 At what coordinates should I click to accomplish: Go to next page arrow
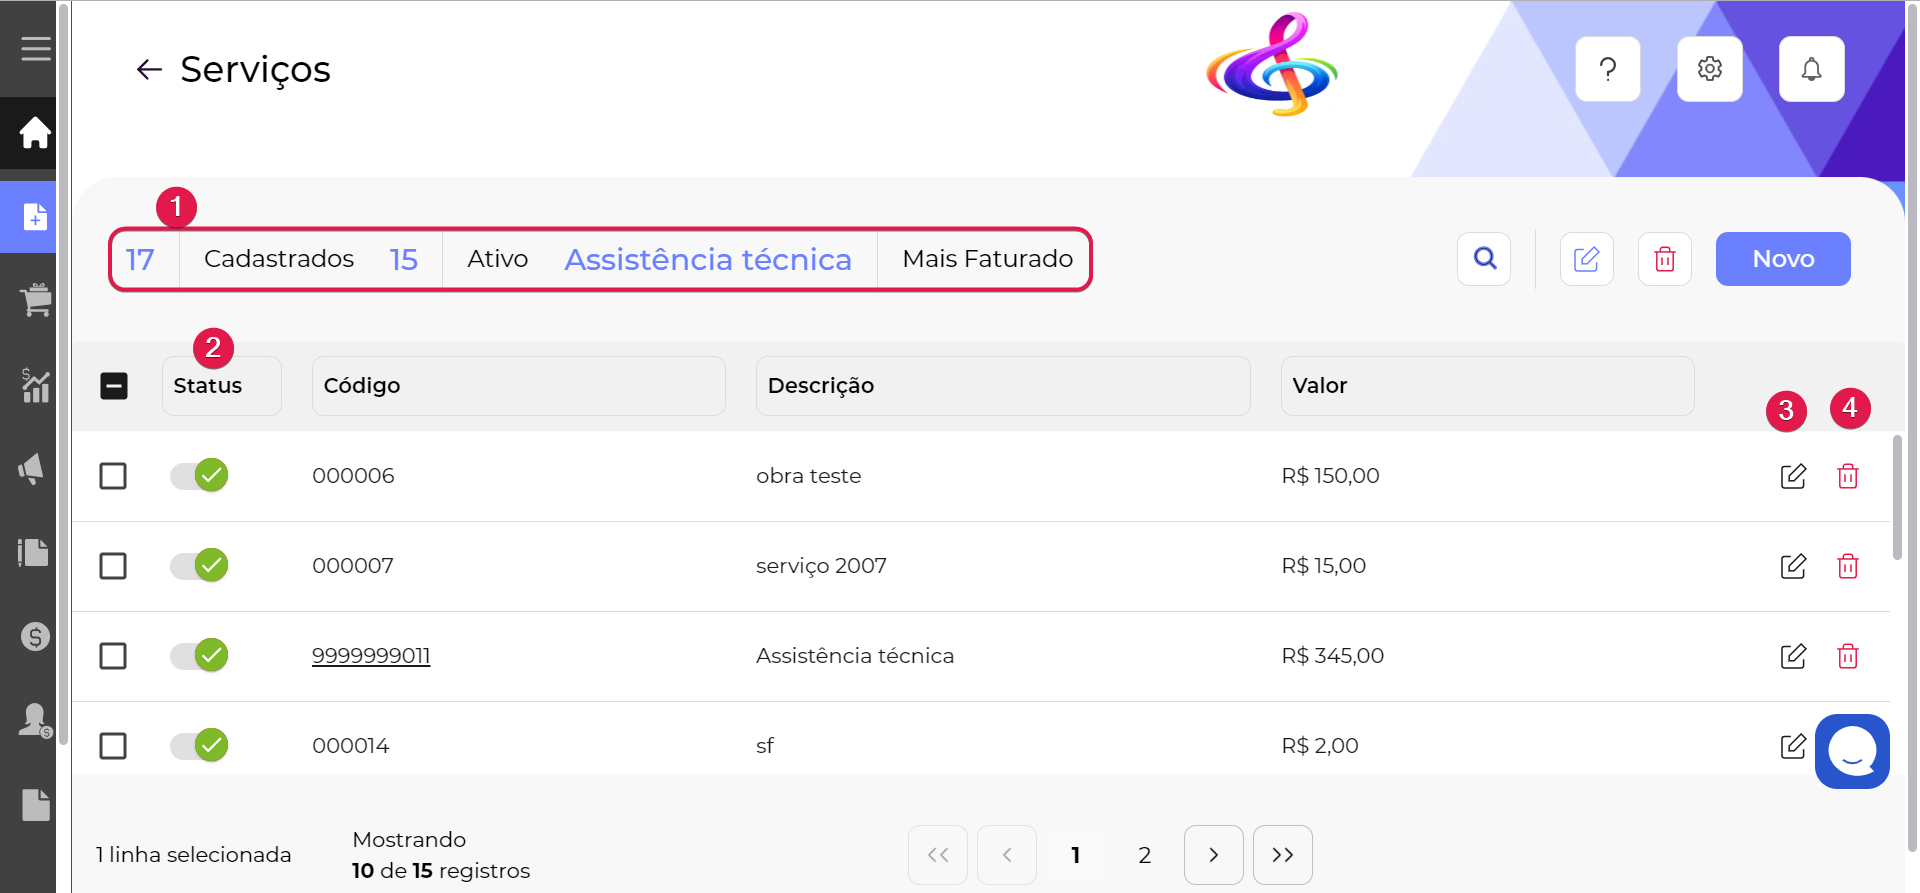(x=1213, y=855)
